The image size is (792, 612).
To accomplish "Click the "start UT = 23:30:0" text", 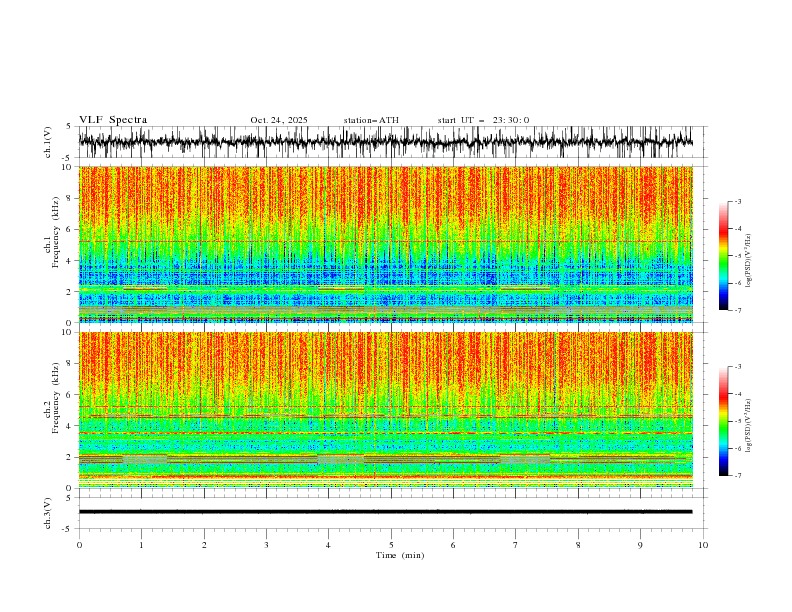I will [483, 120].
